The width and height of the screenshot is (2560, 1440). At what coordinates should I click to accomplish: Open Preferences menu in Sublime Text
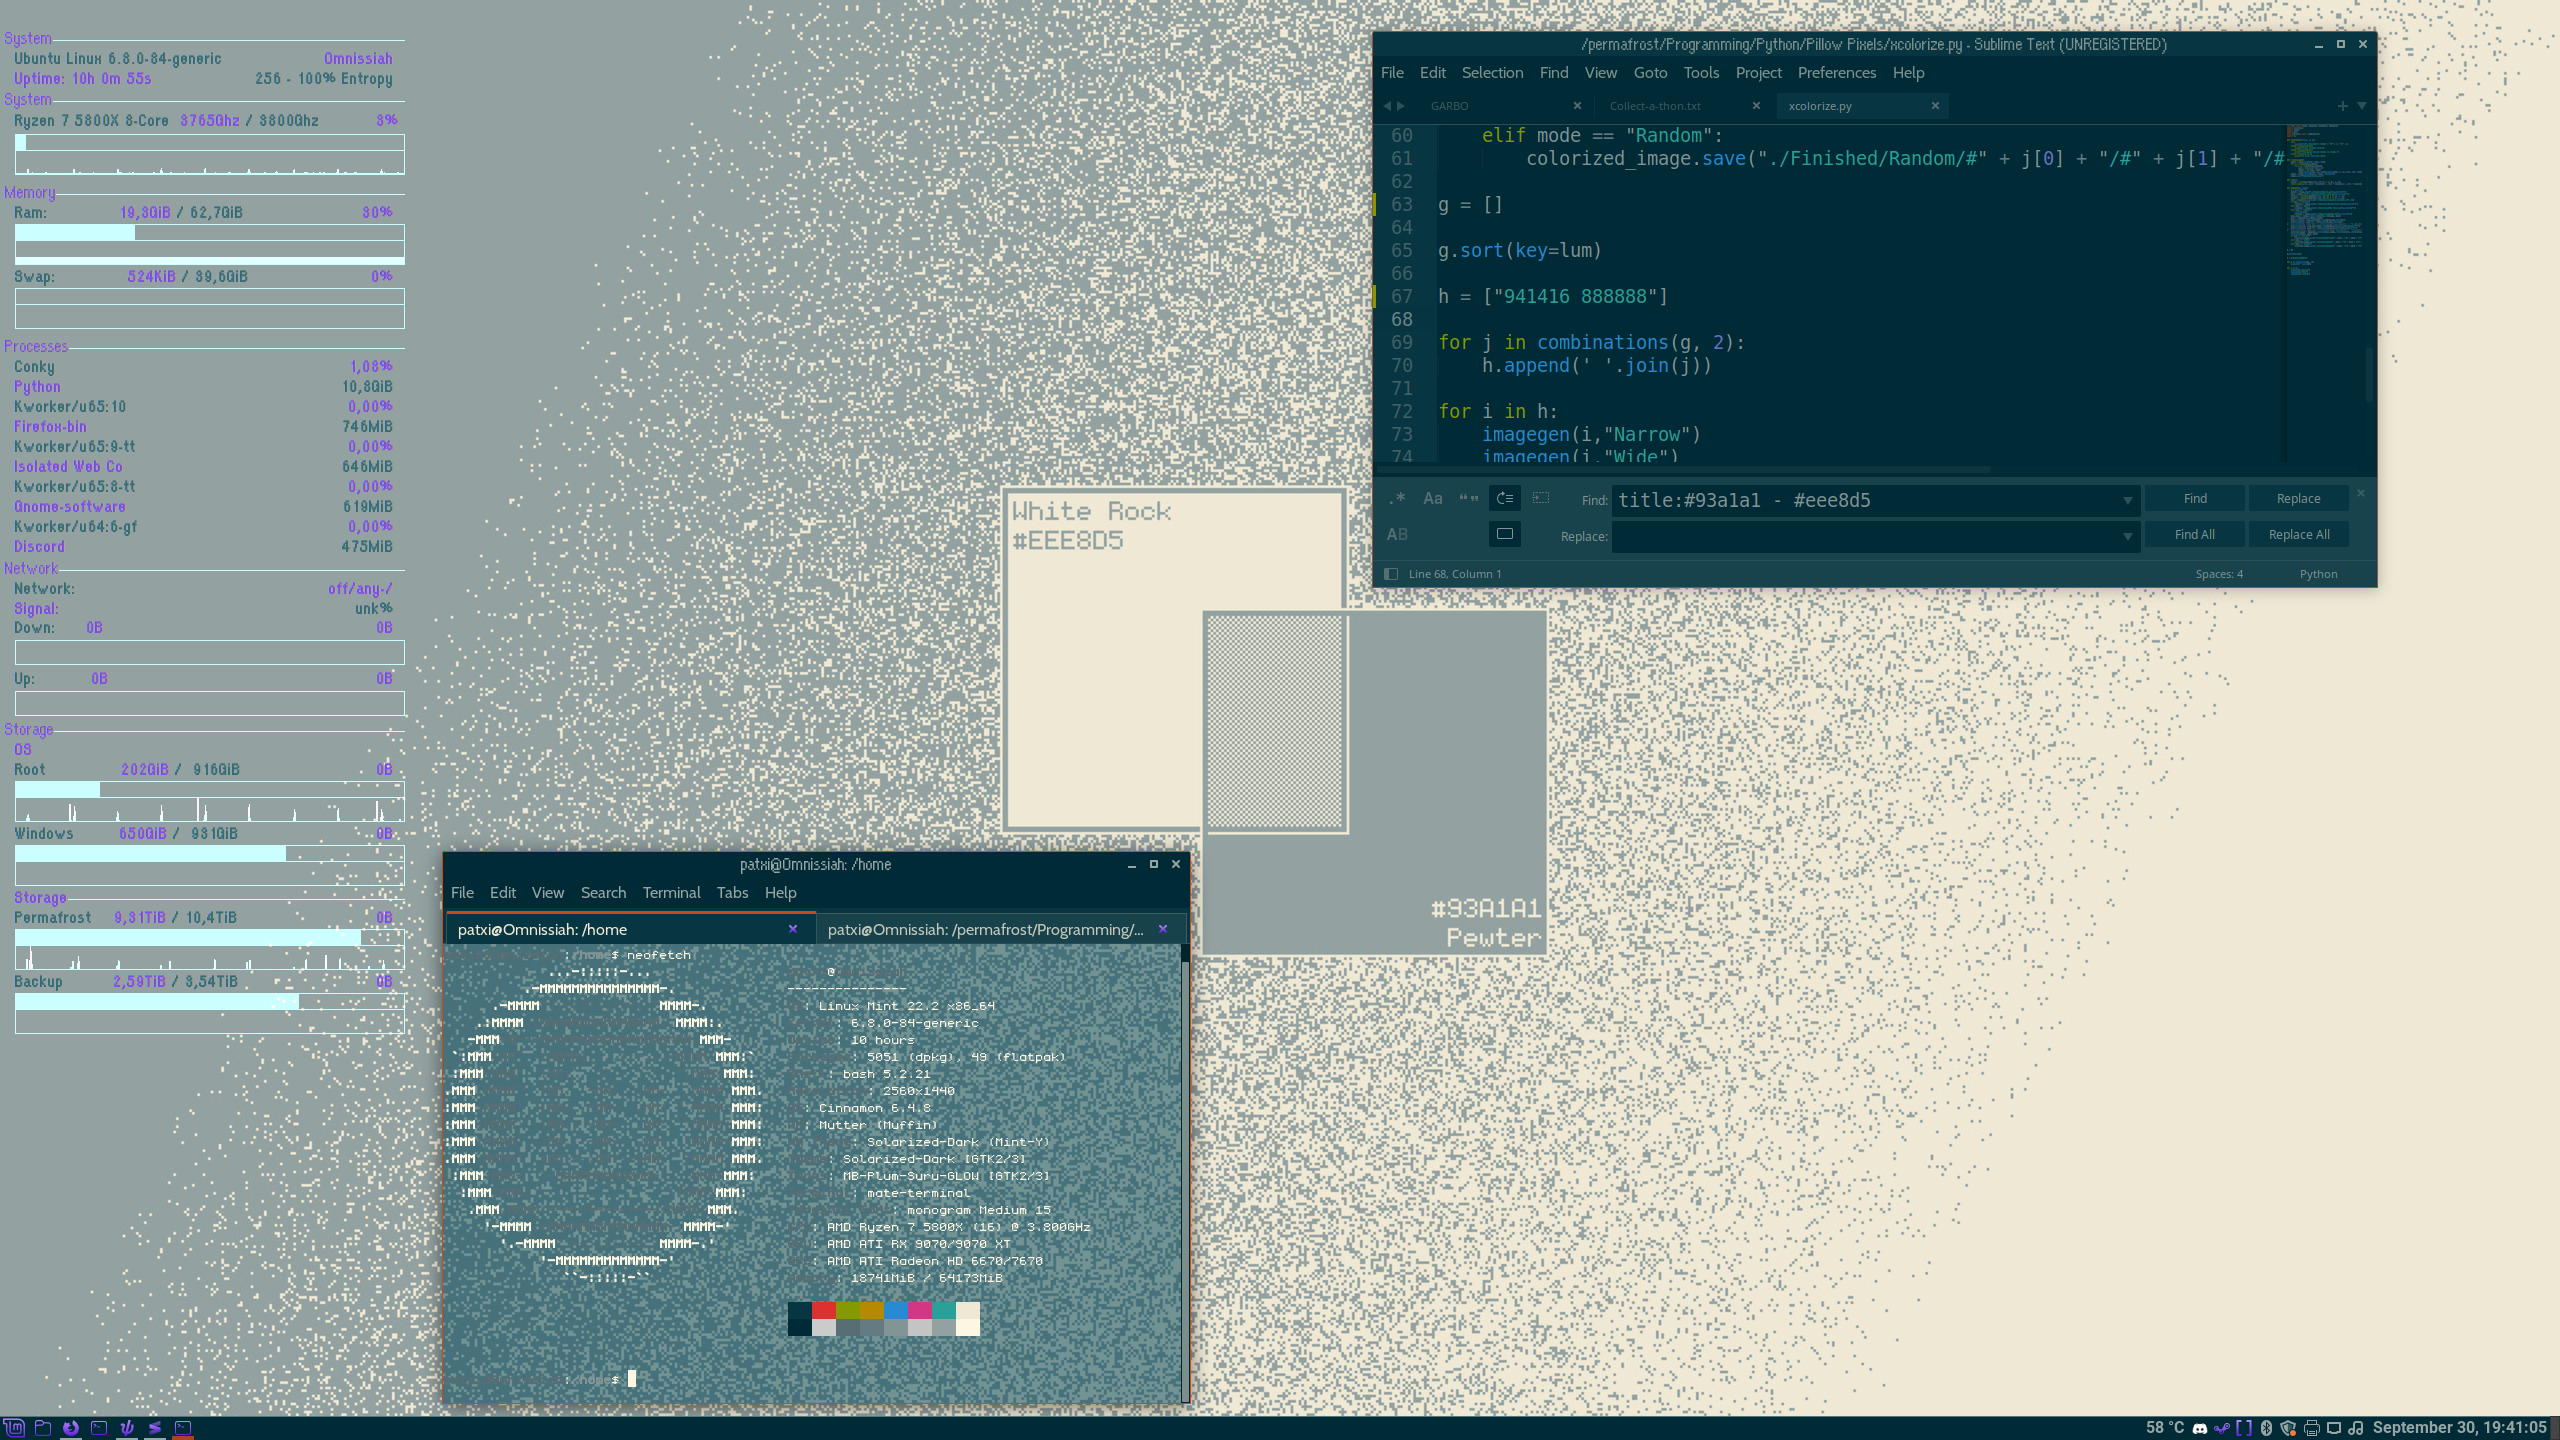coord(1836,73)
